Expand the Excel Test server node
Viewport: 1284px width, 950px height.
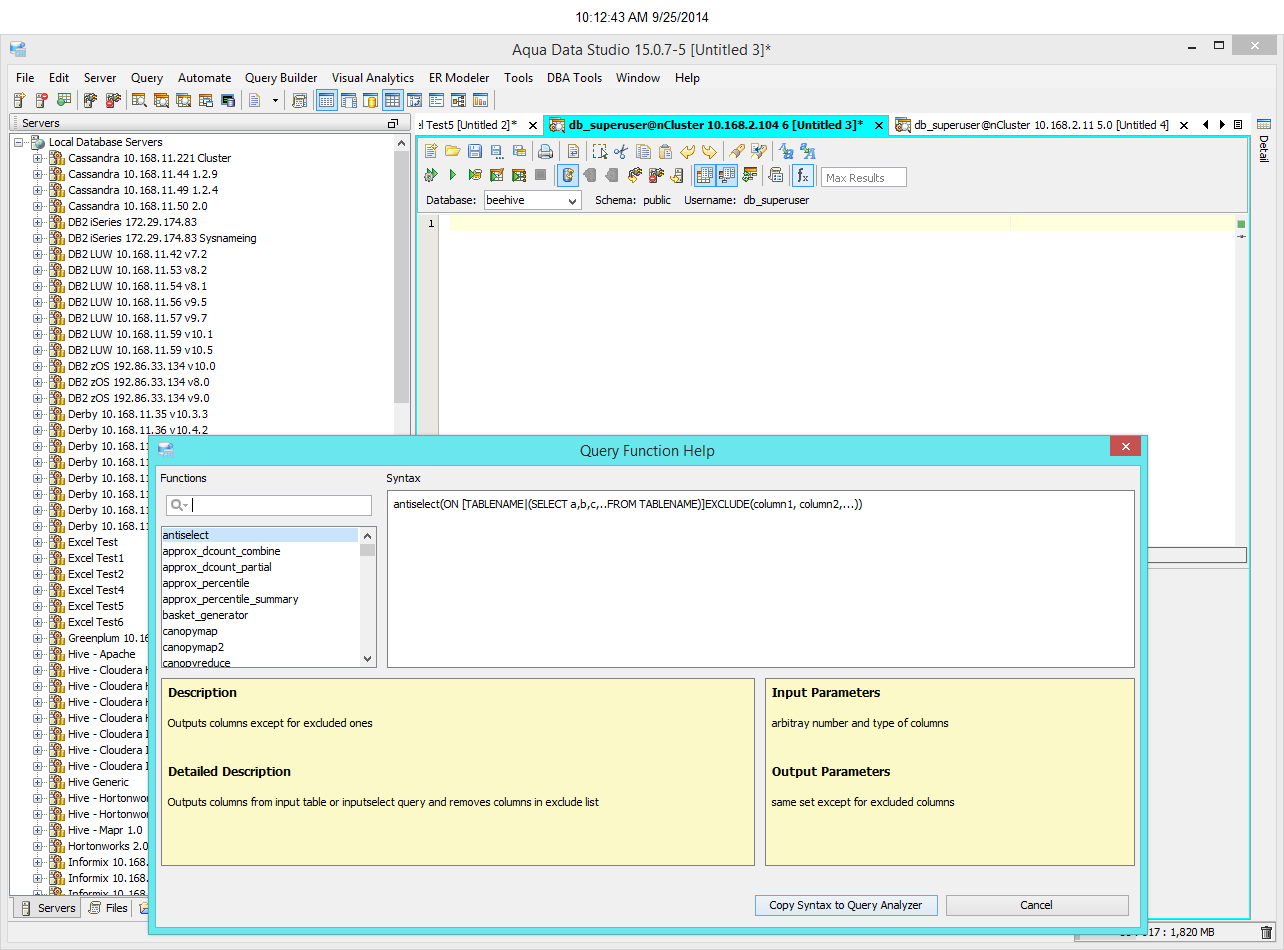[38, 542]
